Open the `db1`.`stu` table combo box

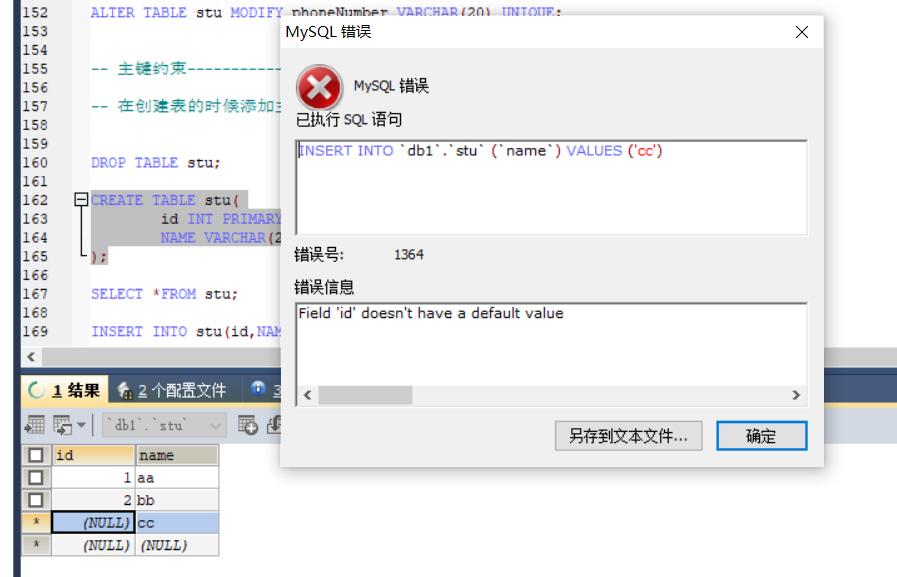coord(164,425)
